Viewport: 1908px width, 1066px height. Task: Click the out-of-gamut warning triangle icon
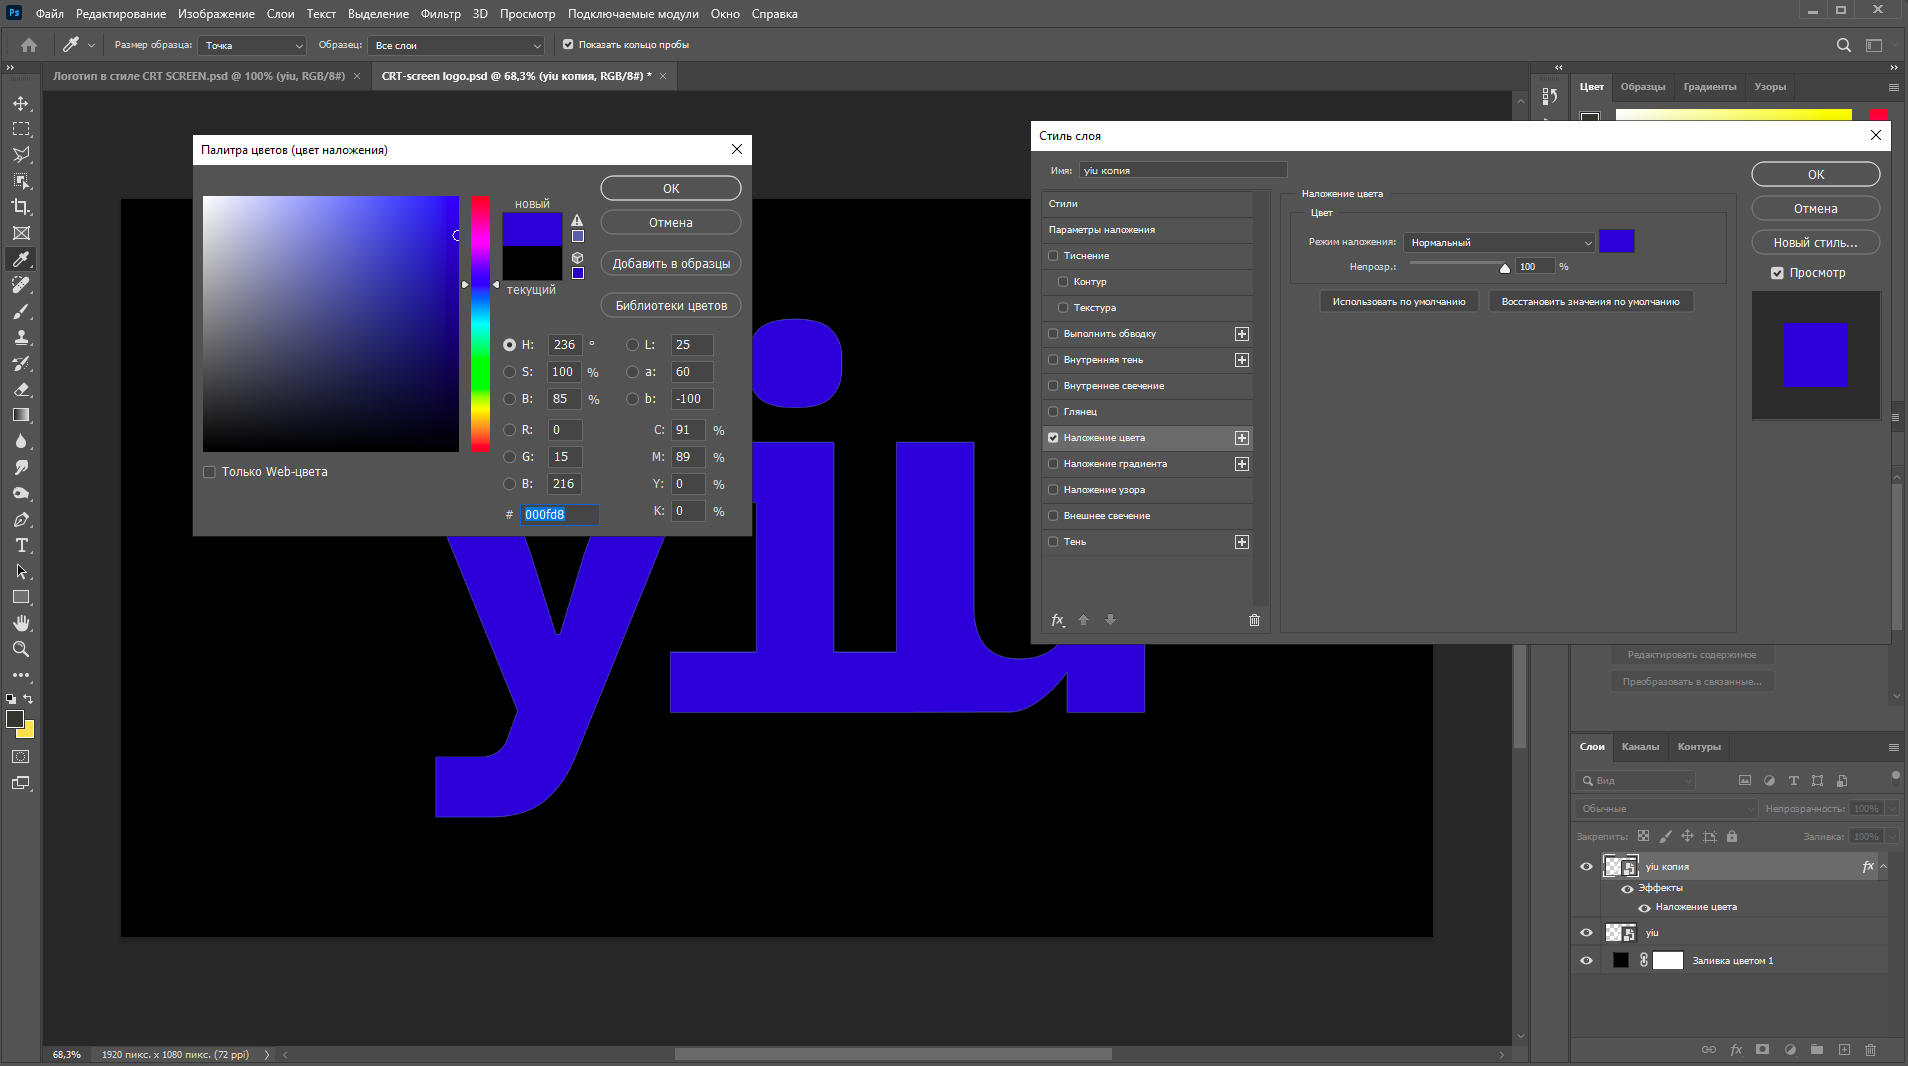coord(577,221)
